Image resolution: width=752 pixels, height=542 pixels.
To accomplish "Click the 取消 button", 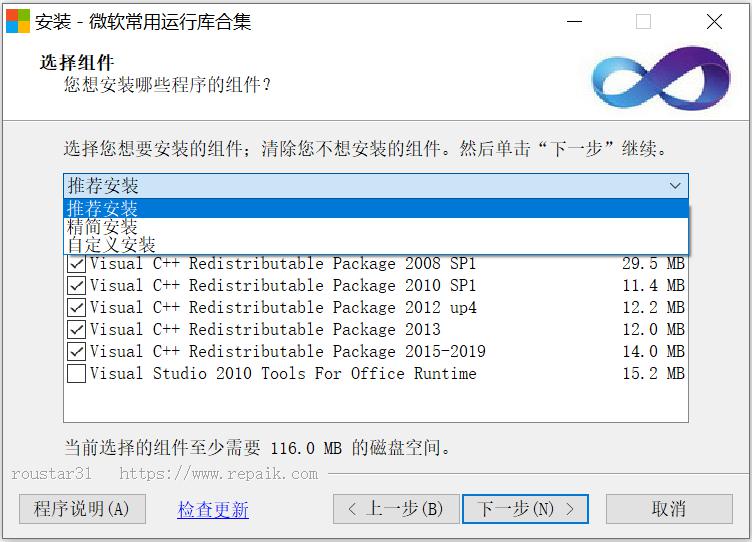I will point(668,509).
